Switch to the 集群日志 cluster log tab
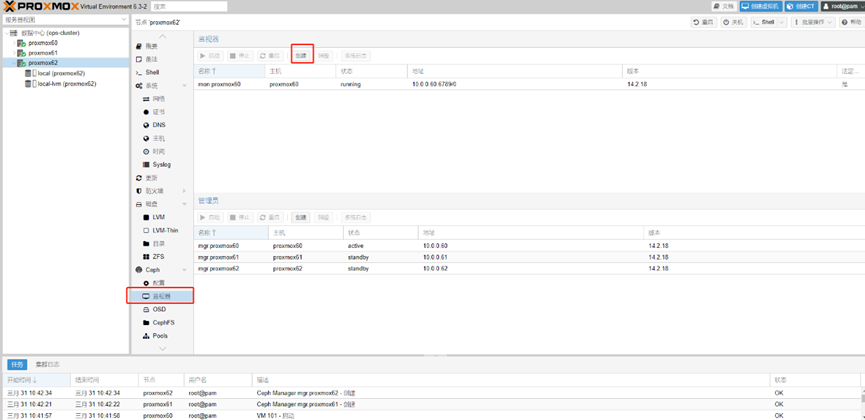 click(x=47, y=365)
